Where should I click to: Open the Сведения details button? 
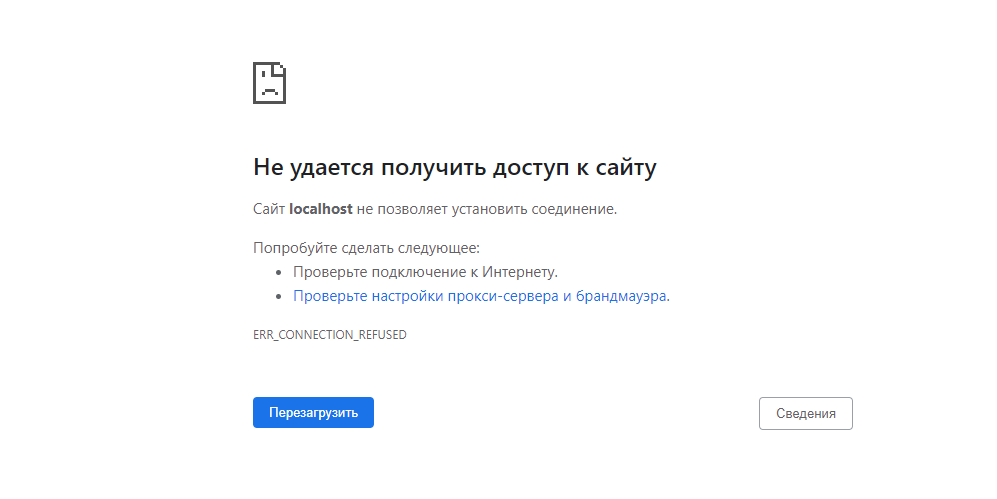806,413
